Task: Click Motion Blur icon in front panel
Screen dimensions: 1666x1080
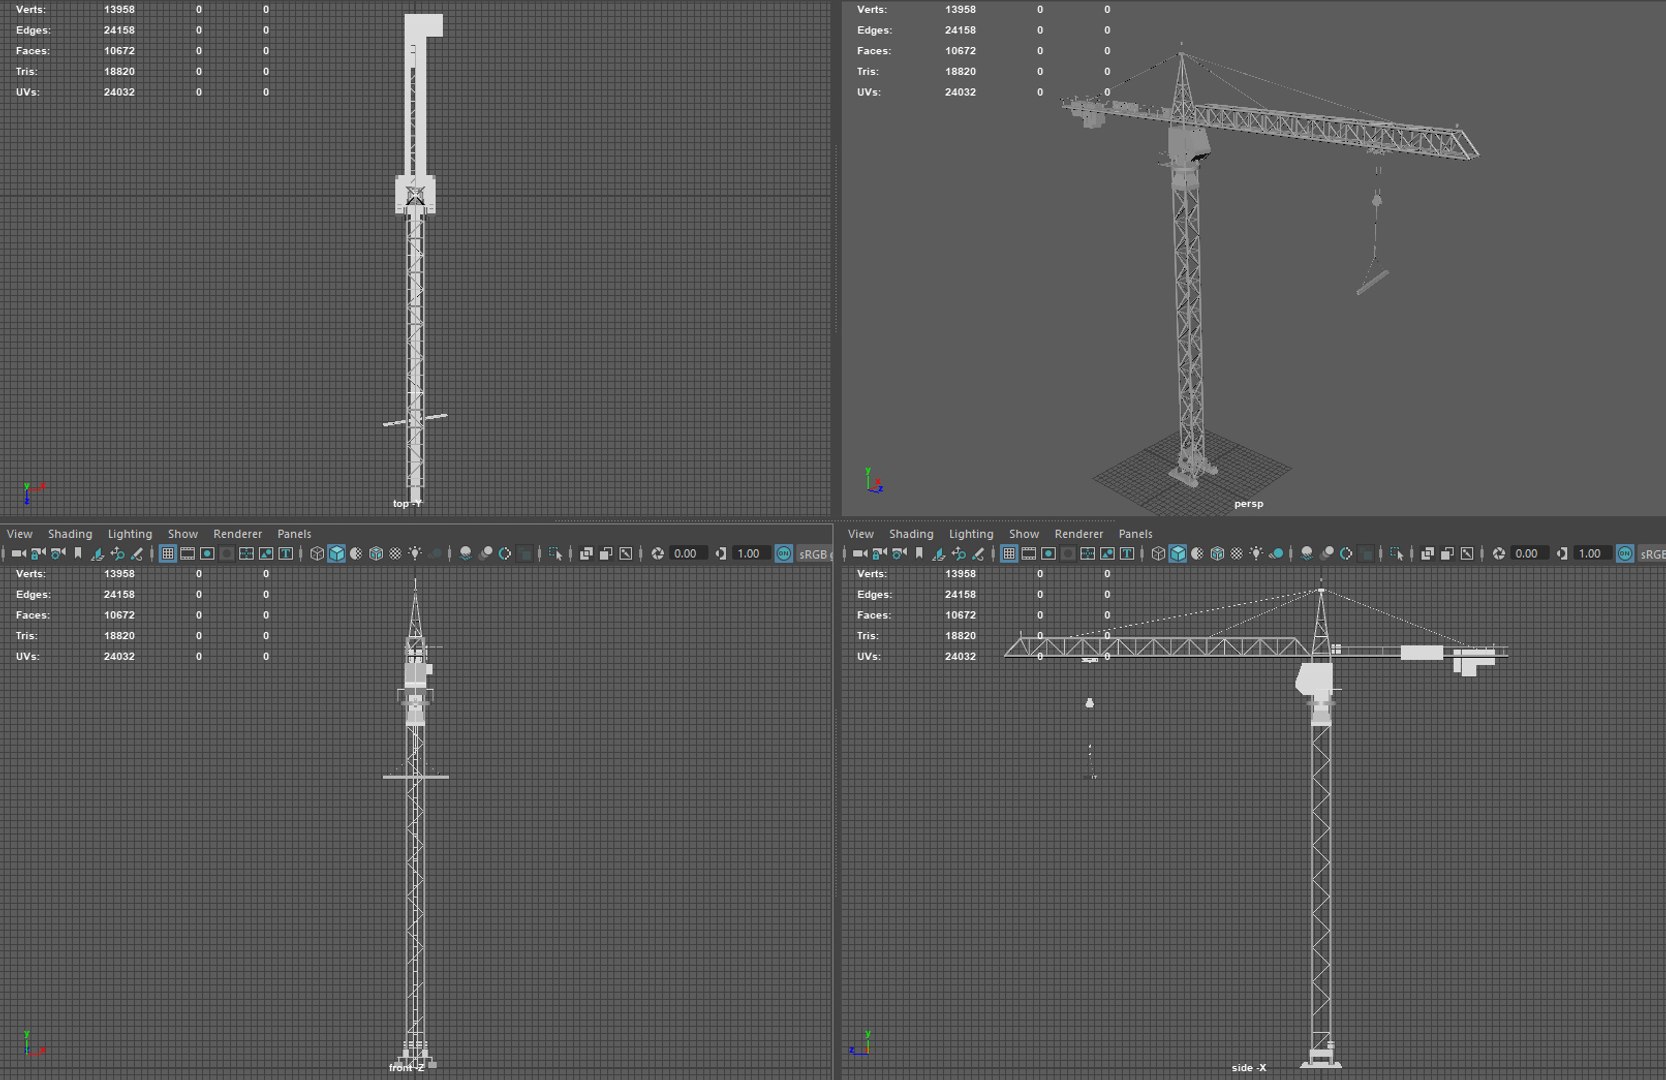Action: [487, 553]
